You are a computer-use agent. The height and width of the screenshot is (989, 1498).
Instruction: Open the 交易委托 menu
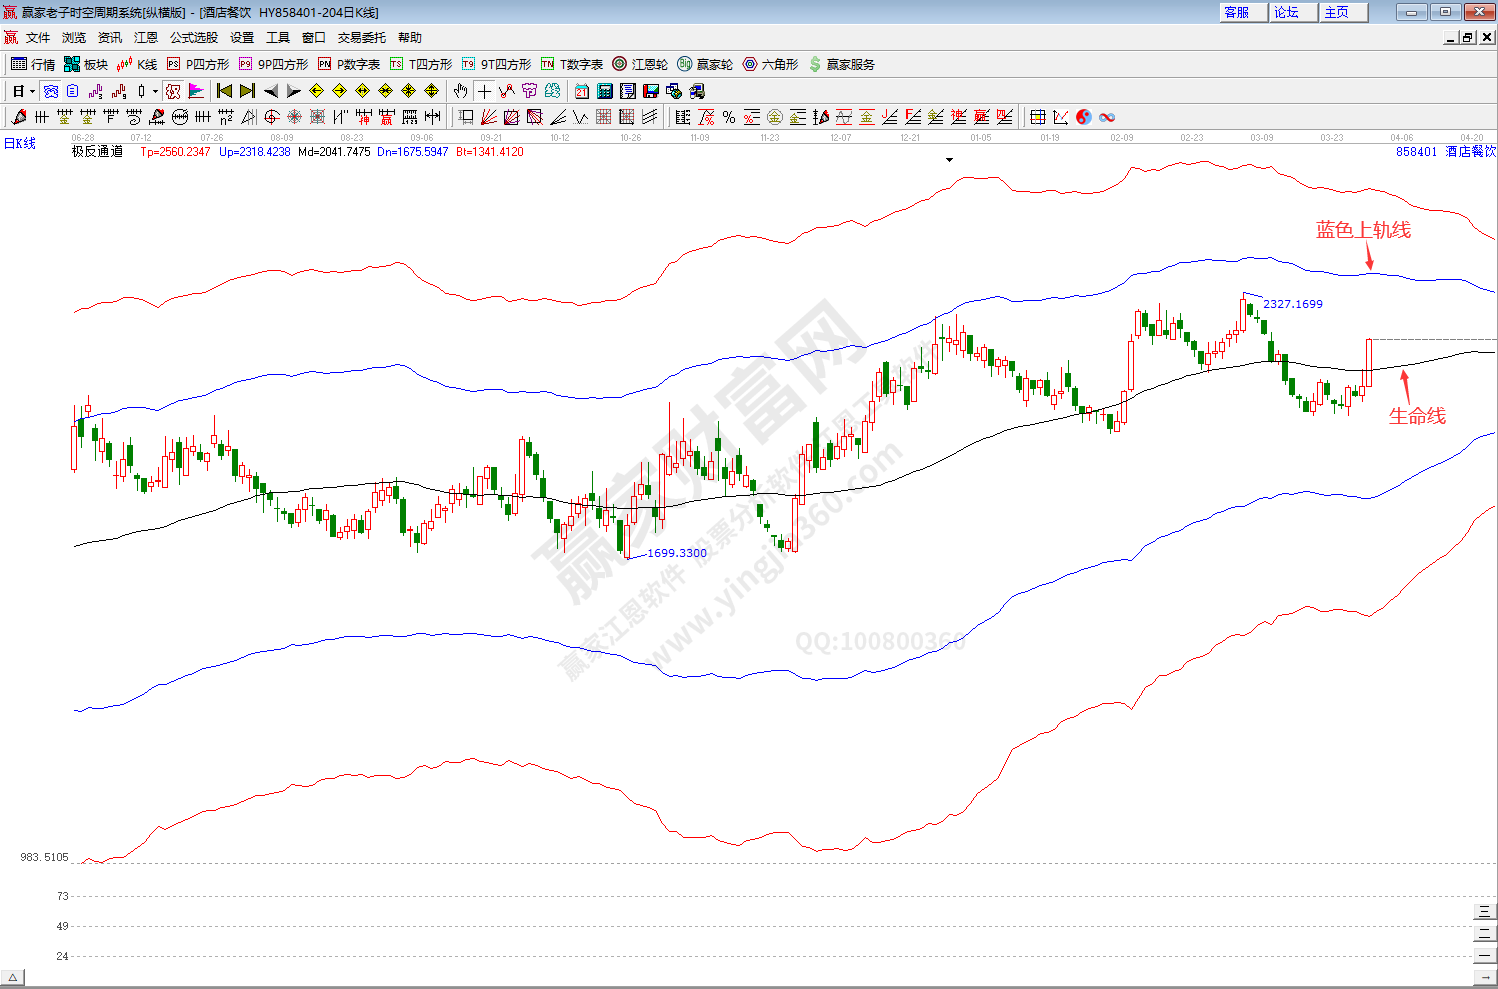pyautogui.click(x=361, y=37)
